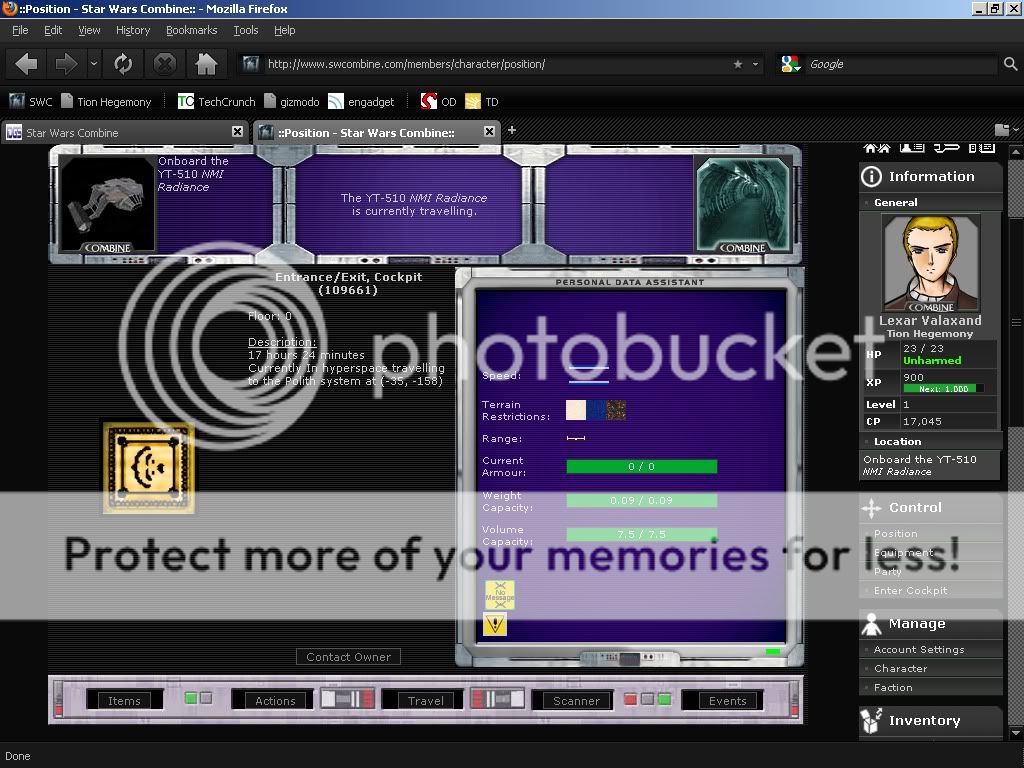
Task: Open the TD bookmark
Action: pyautogui.click(x=482, y=102)
